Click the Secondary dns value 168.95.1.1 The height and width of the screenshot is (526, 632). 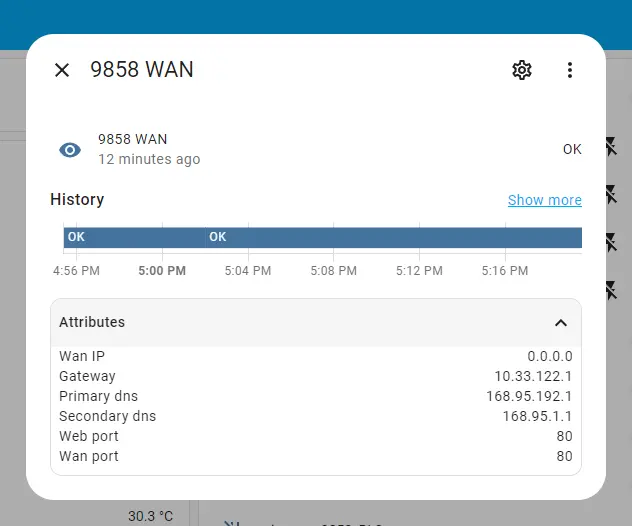pos(537,416)
